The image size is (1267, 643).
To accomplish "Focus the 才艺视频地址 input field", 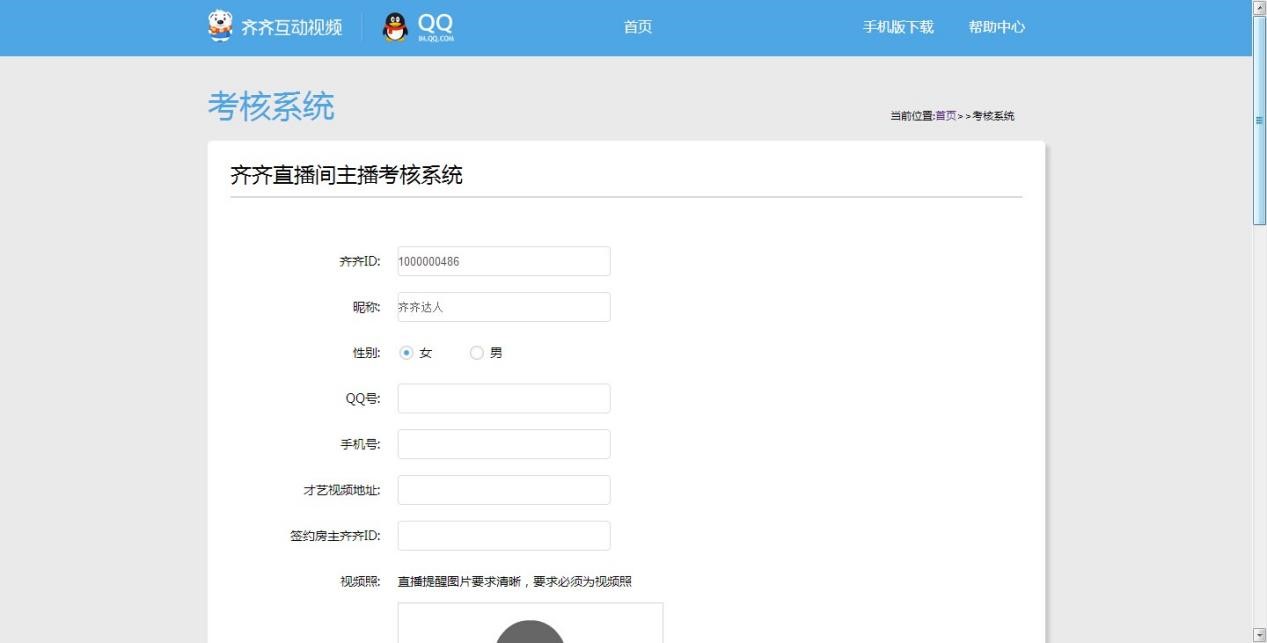I will point(504,490).
